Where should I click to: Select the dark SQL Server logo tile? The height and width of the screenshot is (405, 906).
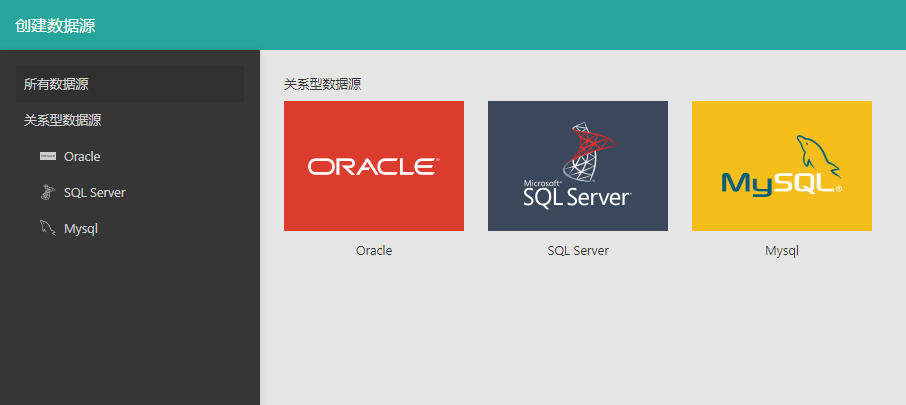coord(577,166)
